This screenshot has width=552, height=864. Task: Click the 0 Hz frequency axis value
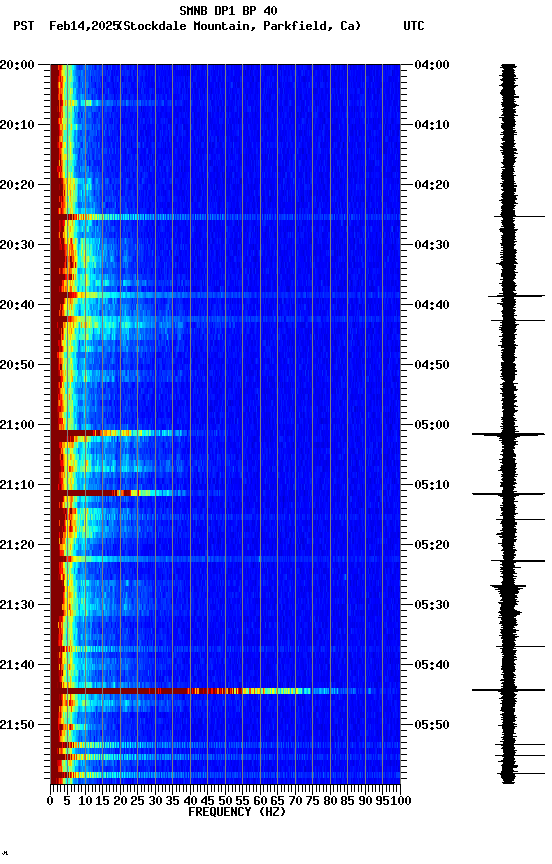50,802
